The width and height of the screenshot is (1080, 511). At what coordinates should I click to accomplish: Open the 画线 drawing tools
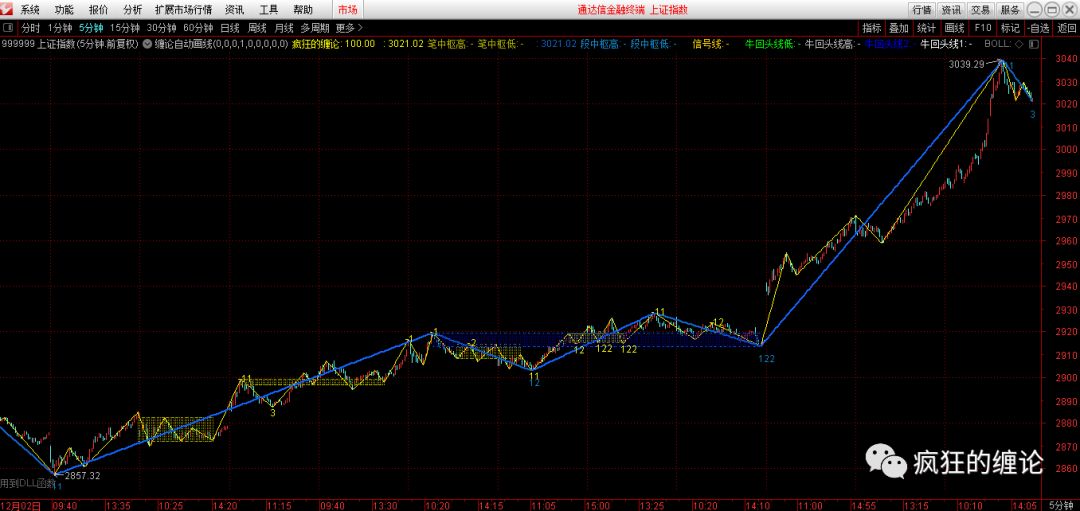954,28
